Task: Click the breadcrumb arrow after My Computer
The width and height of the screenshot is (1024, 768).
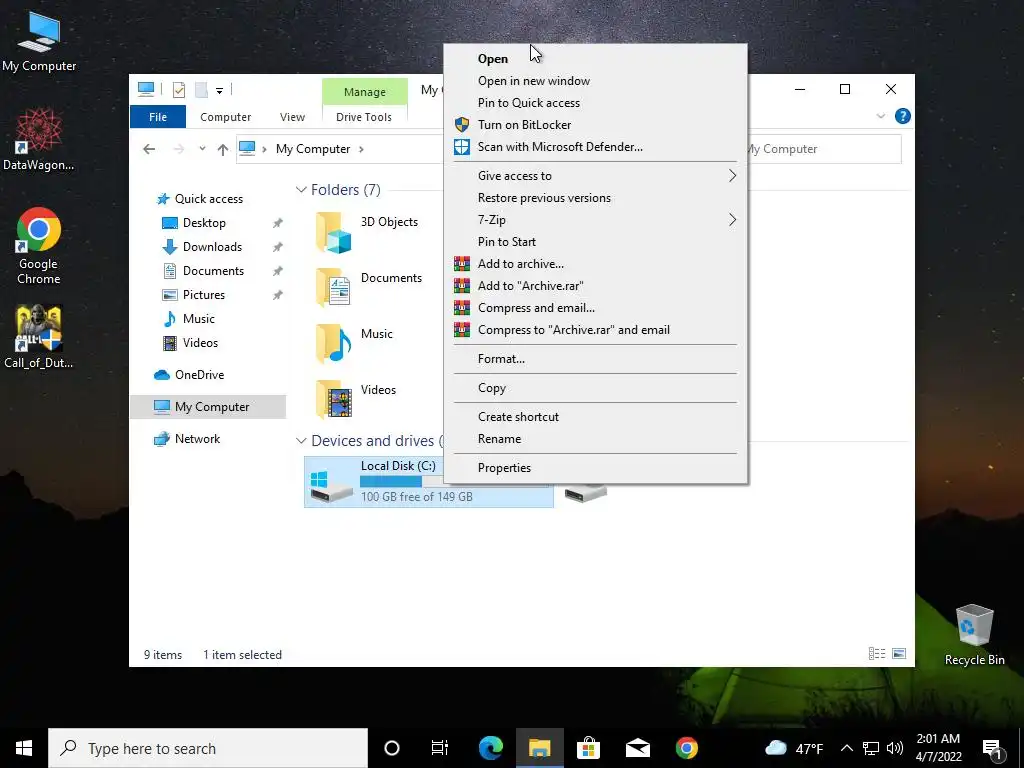Action: (361, 149)
